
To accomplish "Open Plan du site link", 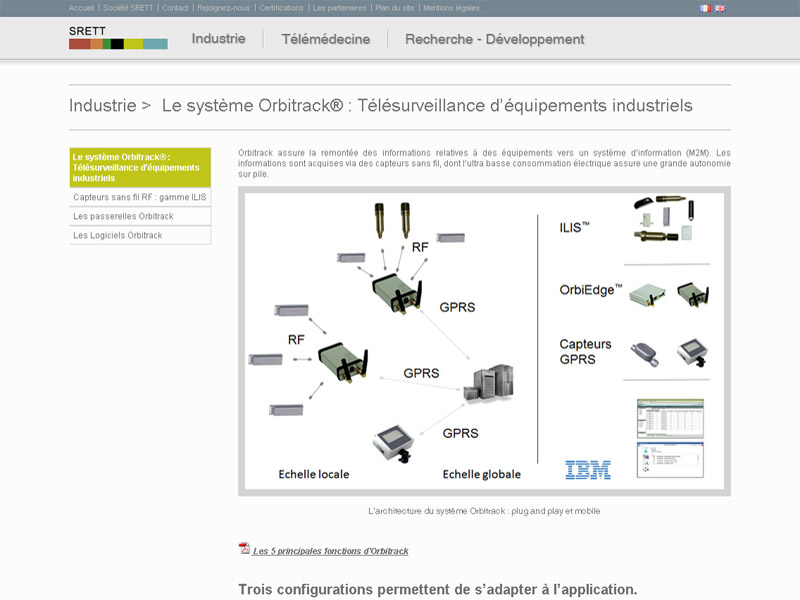I will click(x=394, y=8).
